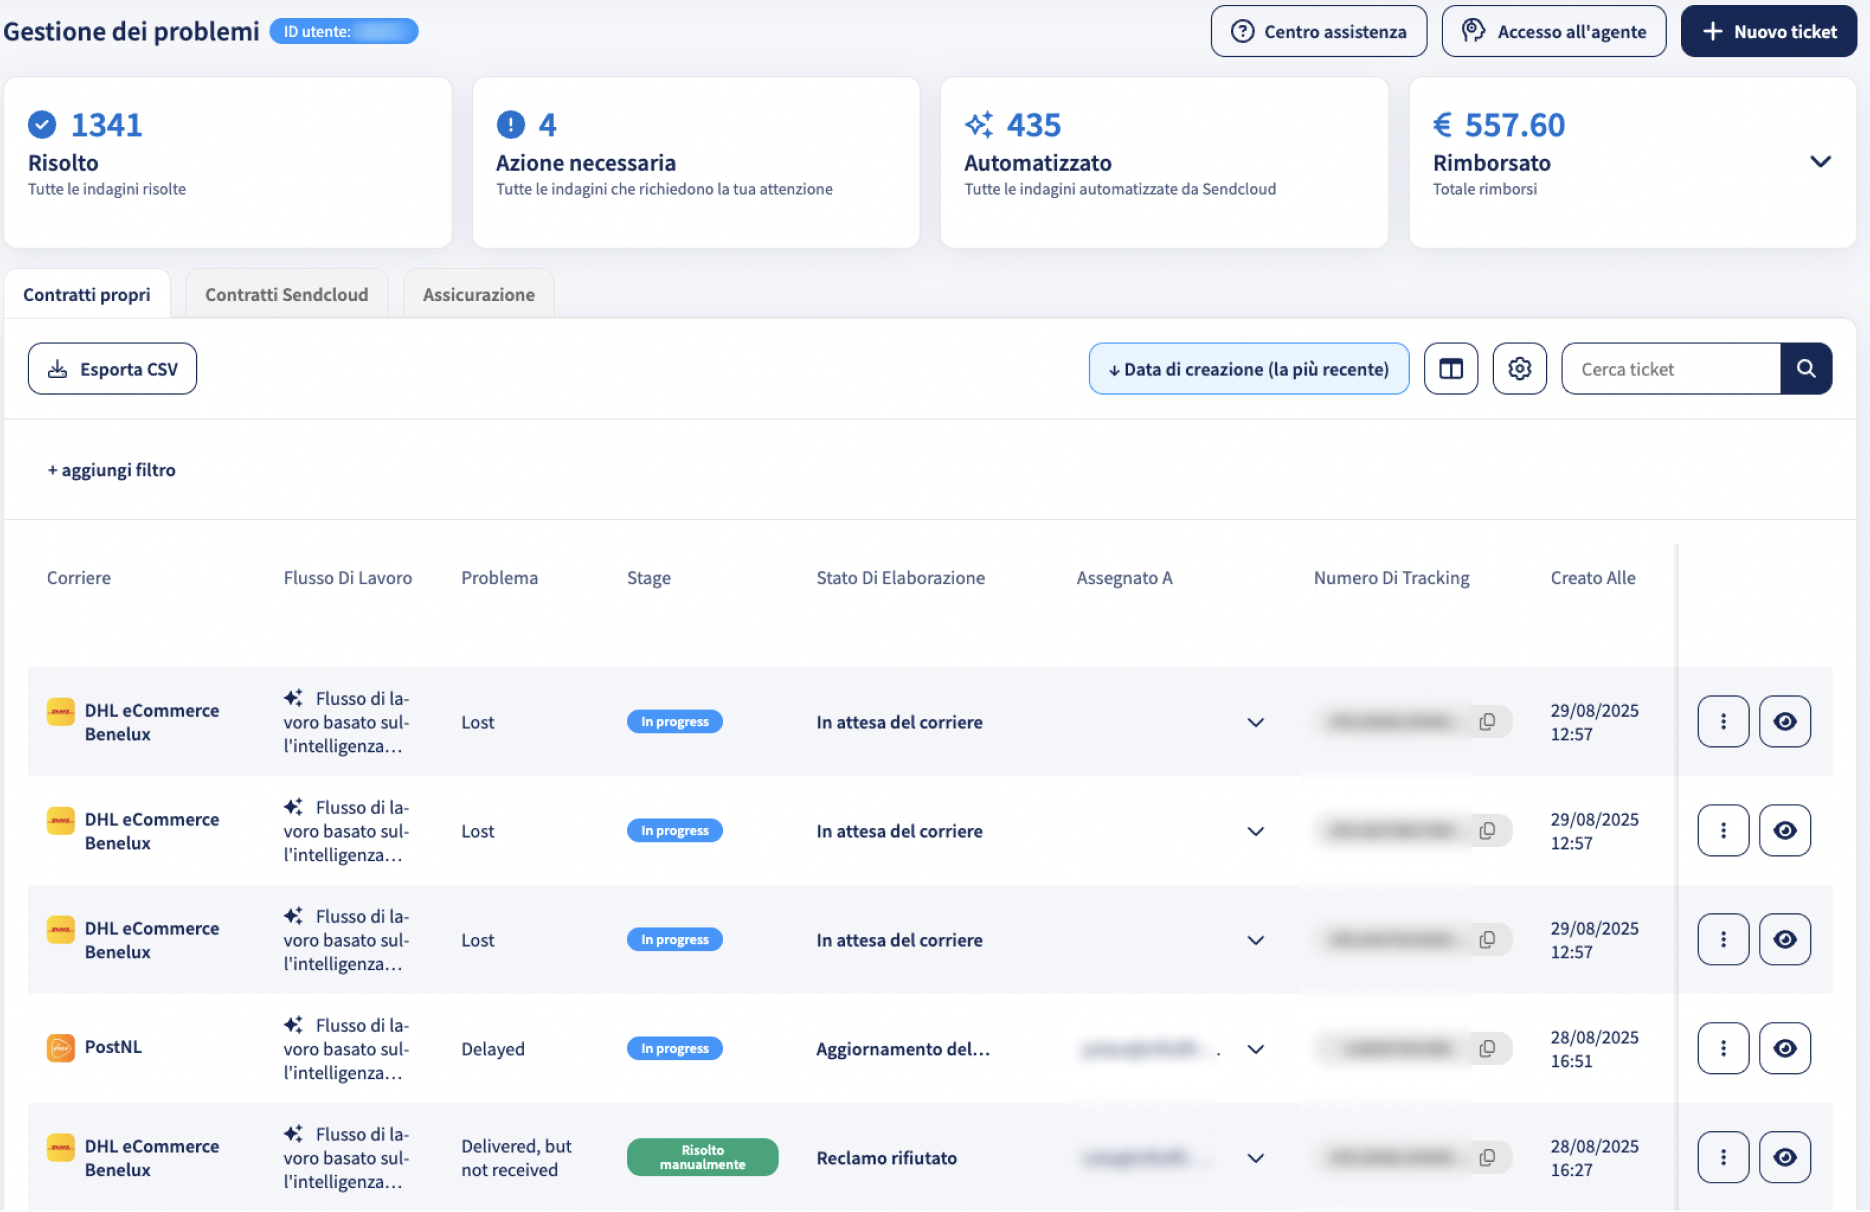Switch to Contratti Sendcloud tab
Viewport: 1870px width, 1212px height.
coord(287,295)
